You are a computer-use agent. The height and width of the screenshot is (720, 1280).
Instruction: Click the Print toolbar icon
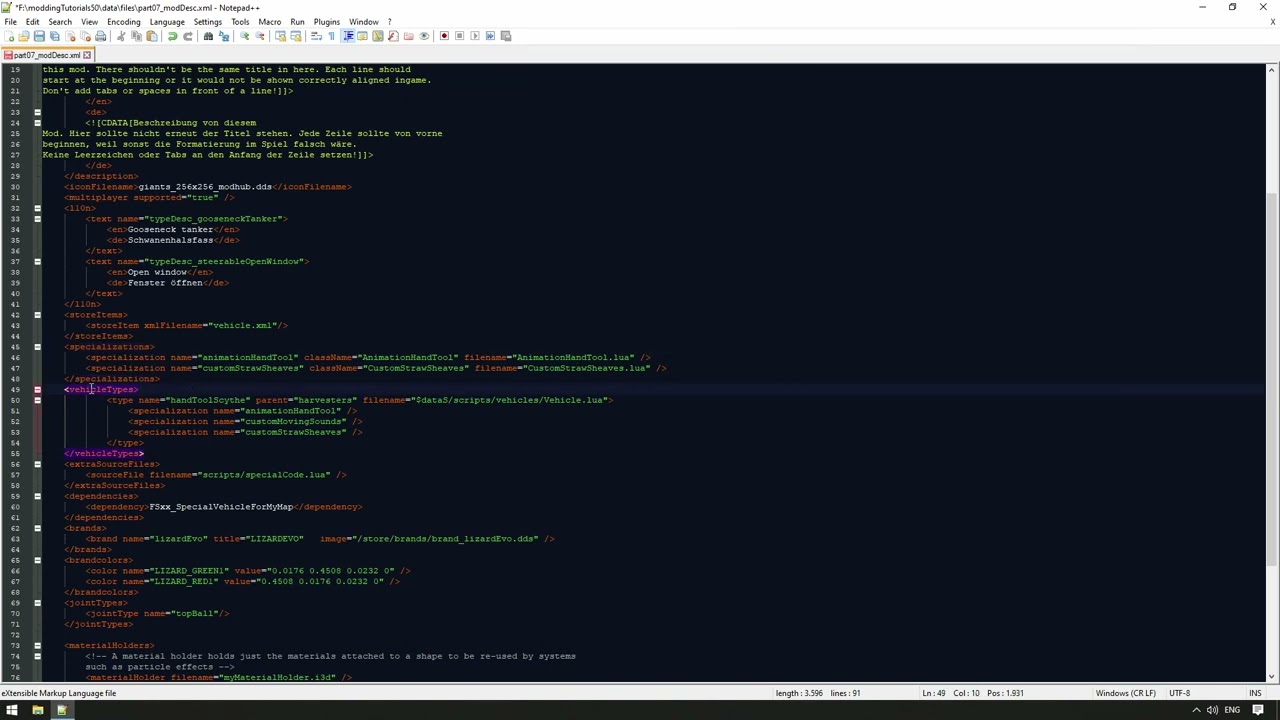[x=100, y=36]
